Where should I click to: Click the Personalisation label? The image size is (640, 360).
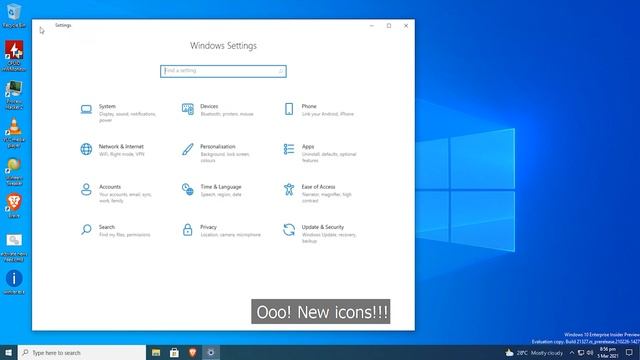pyautogui.click(x=218, y=147)
